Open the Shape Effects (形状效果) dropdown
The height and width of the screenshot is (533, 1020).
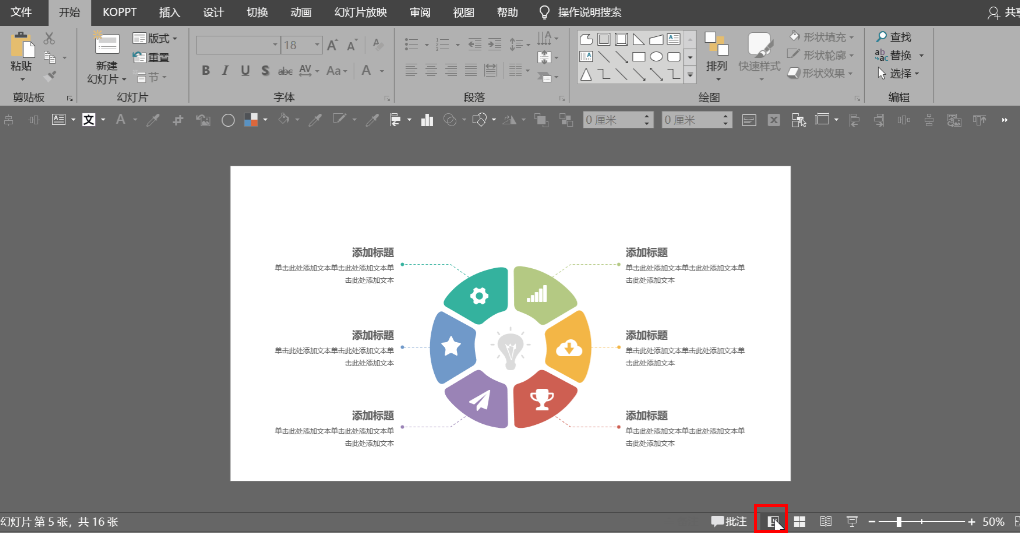tap(820, 74)
